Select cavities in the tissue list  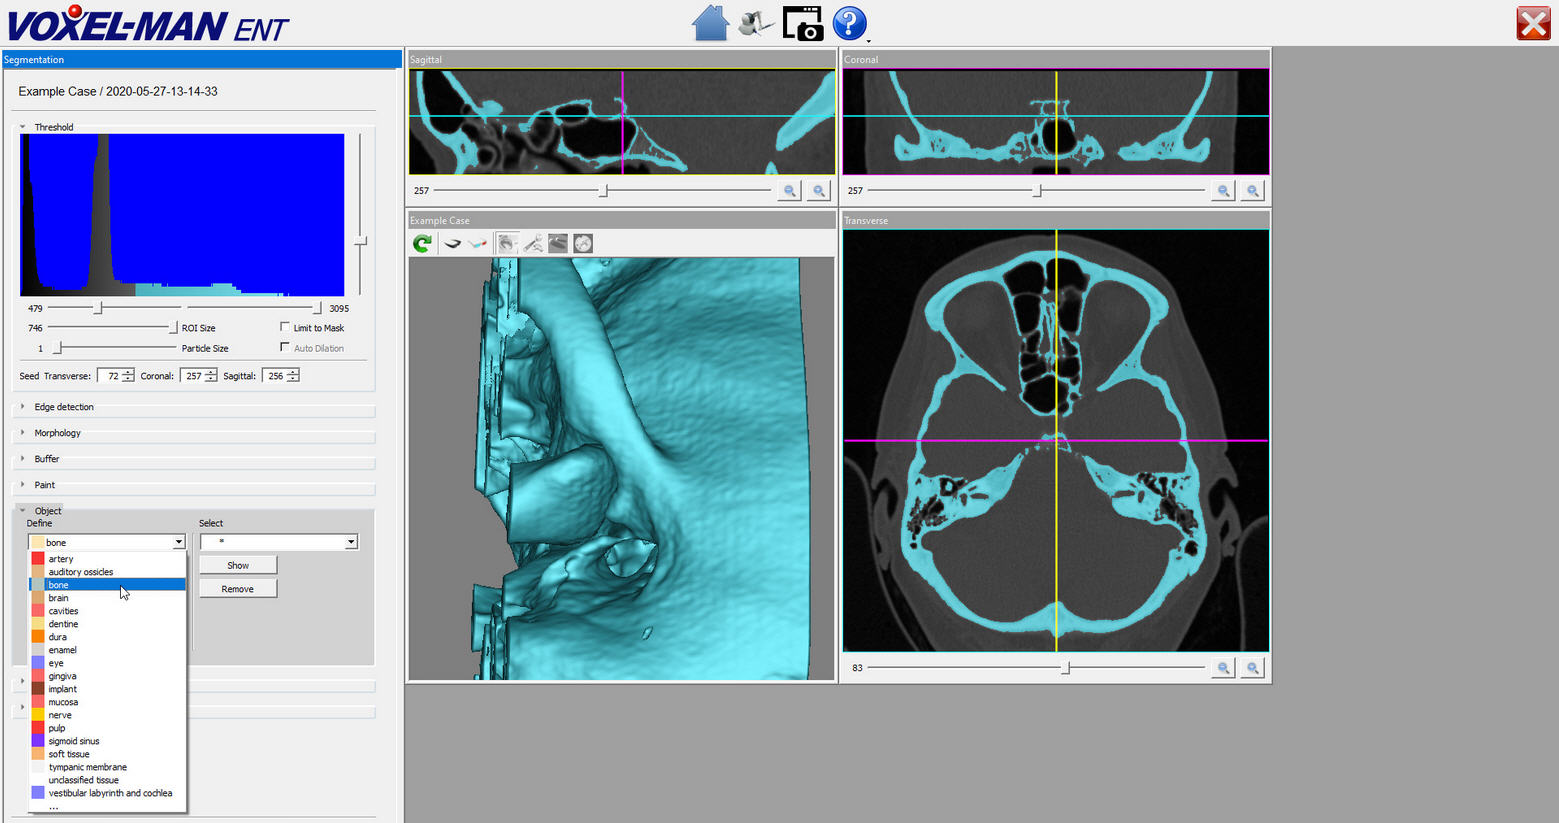[107, 611]
